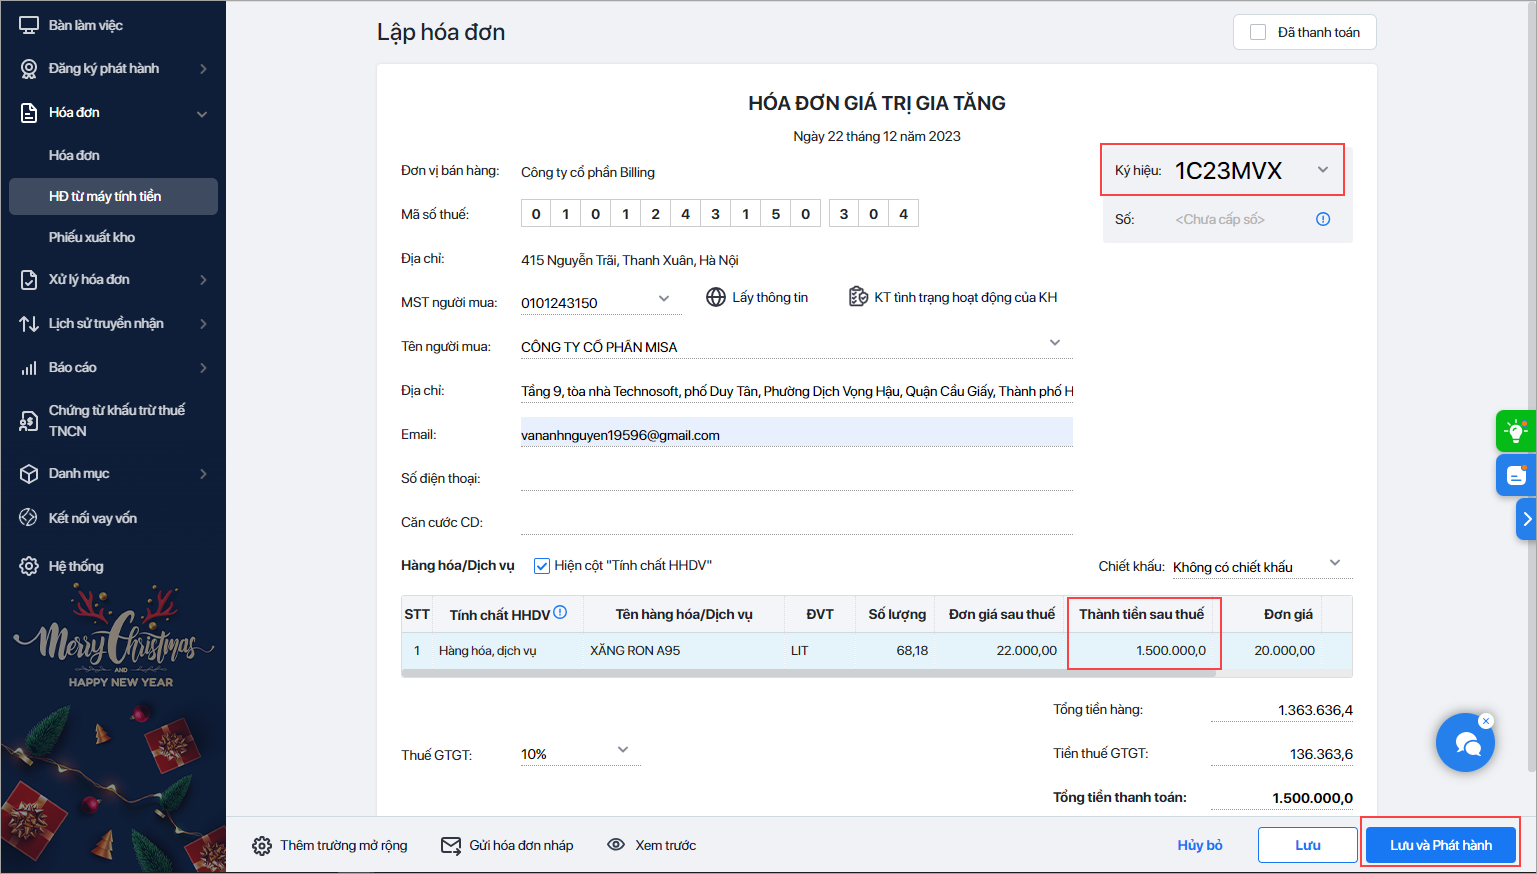
Task: Click the gear icon for Thêm trường mở rộng
Action: click(262, 846)
